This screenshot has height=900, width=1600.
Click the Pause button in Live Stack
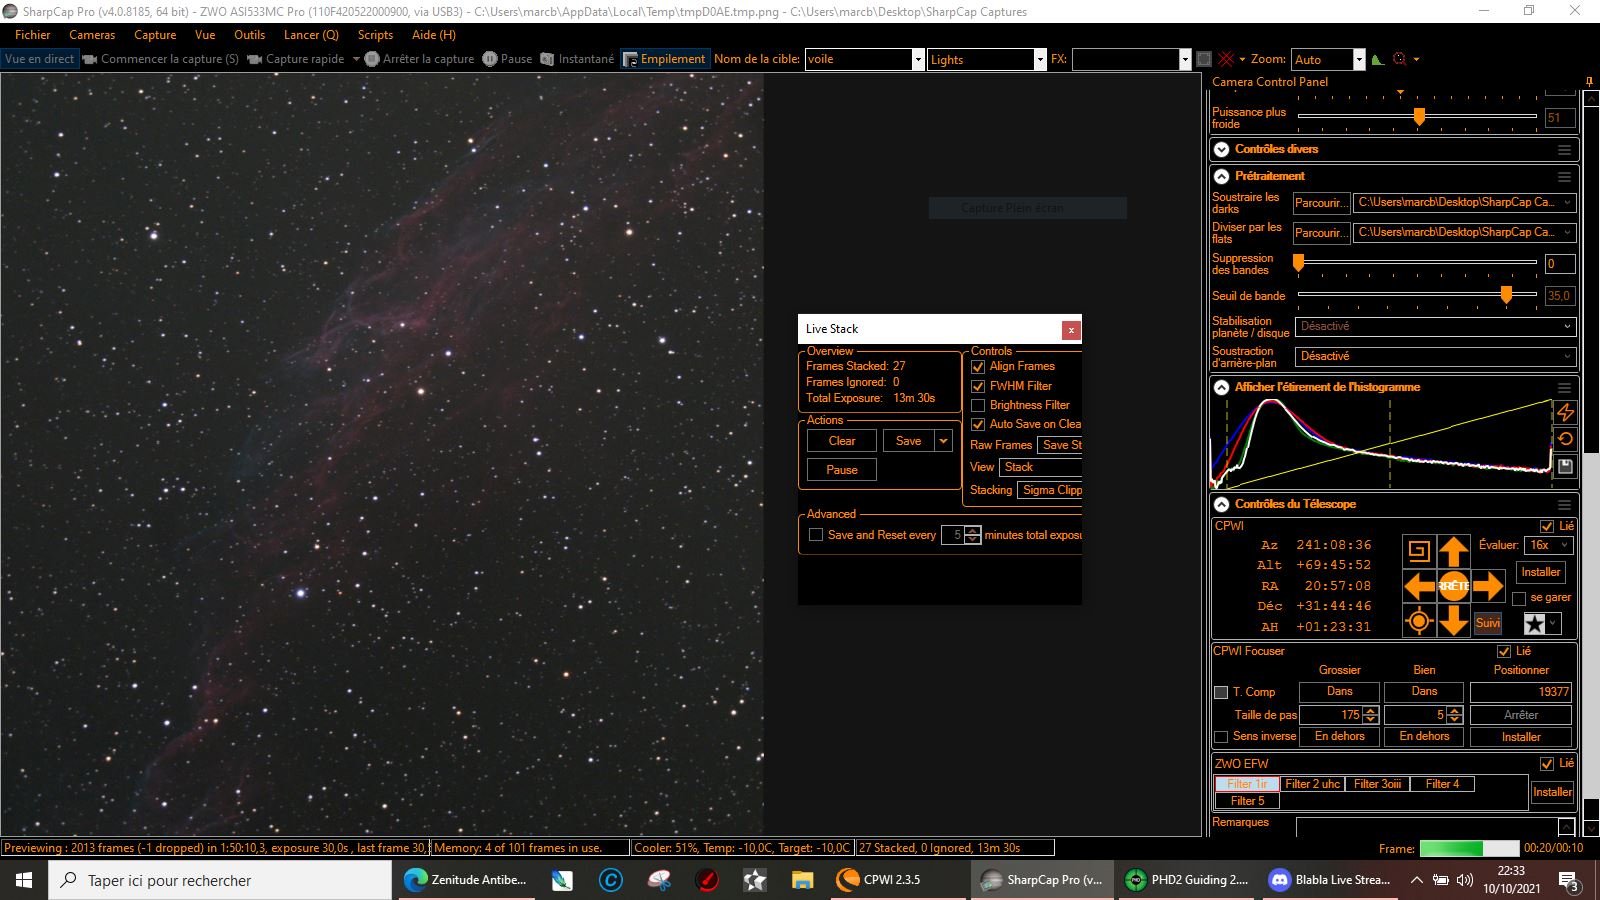point(842,470)
